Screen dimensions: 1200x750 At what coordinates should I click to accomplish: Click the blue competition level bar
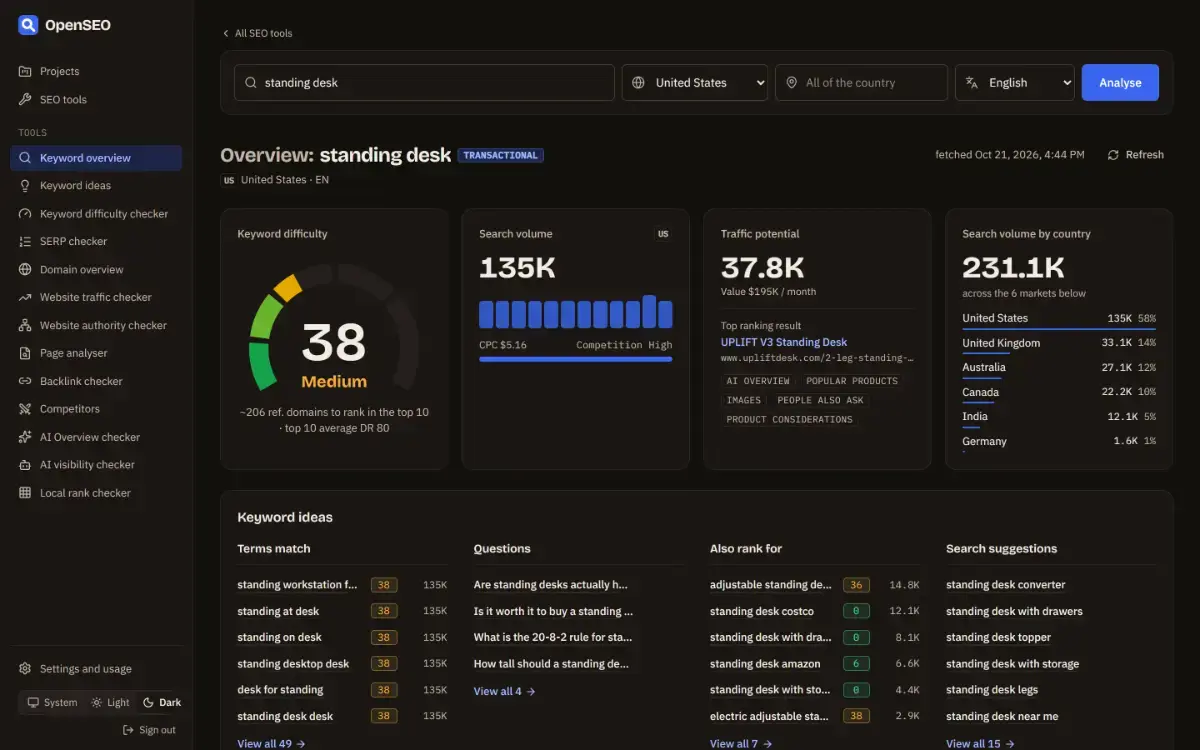[x=576, y=358]
